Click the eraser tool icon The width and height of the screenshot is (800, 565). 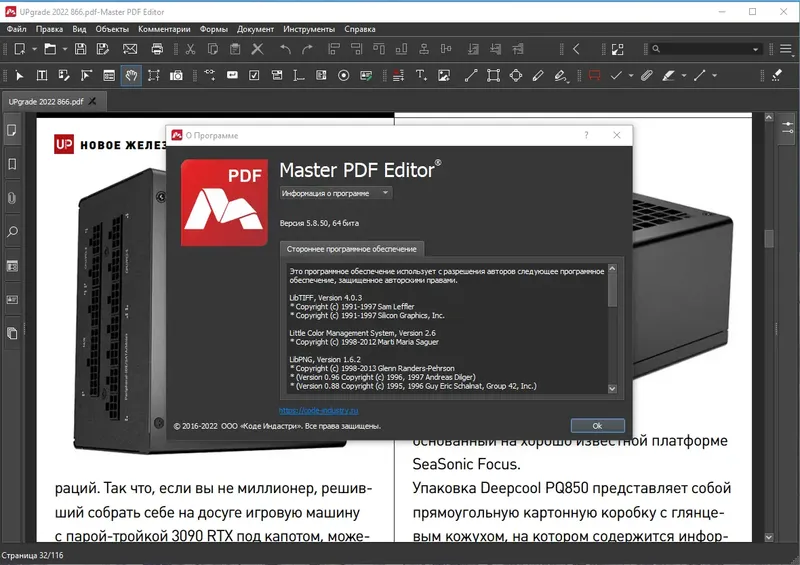pos(777,76)
